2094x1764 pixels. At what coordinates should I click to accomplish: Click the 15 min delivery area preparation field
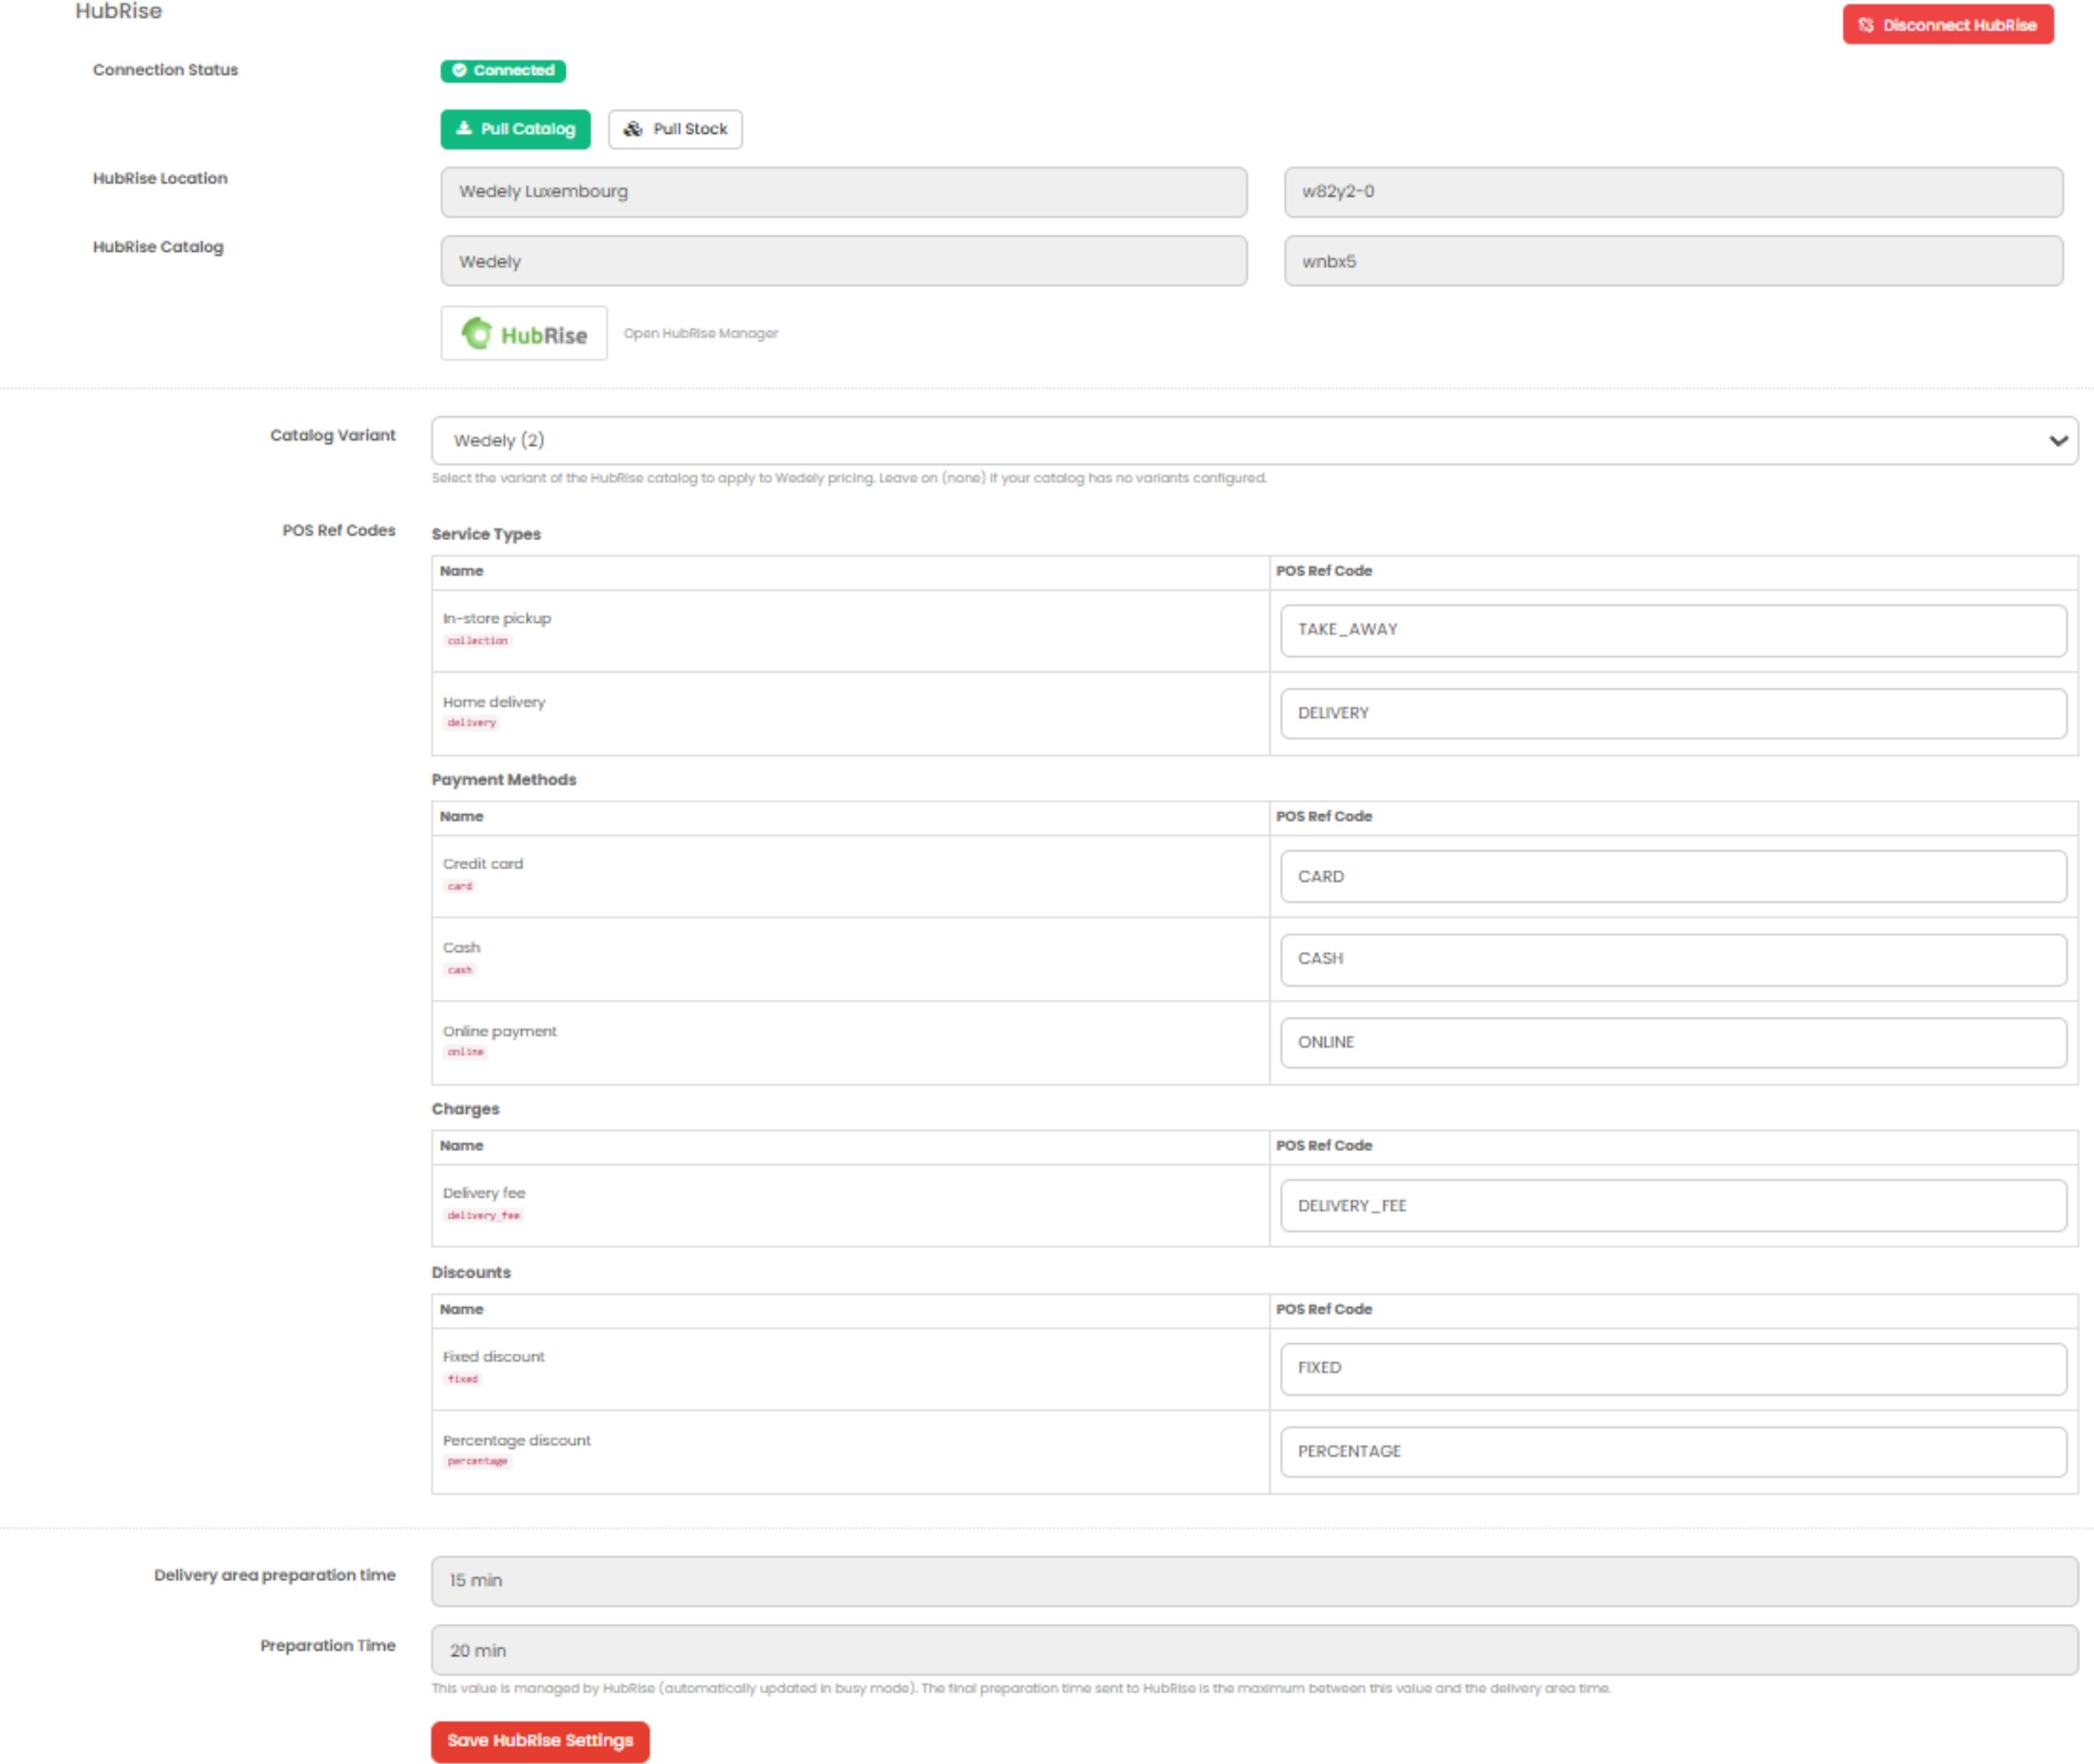1254,1580
